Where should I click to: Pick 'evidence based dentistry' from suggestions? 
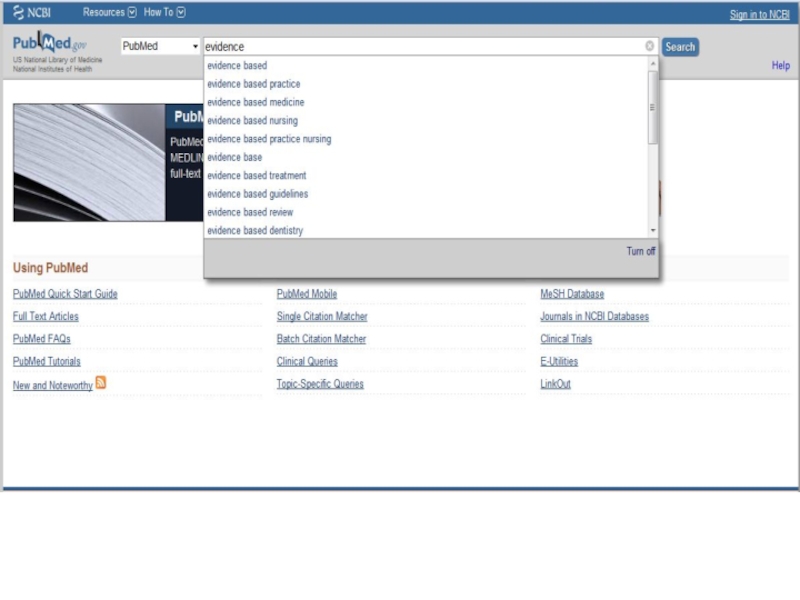click(255, 231)
